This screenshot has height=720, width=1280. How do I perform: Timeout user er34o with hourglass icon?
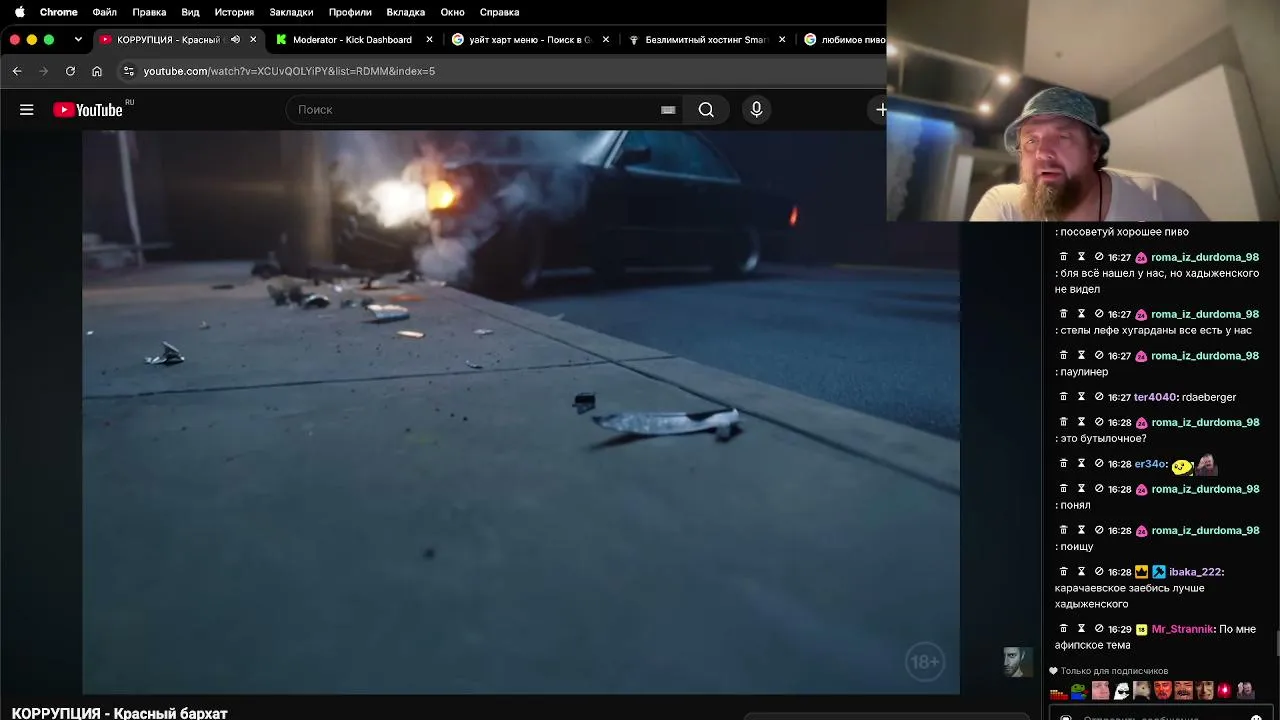1081,464
